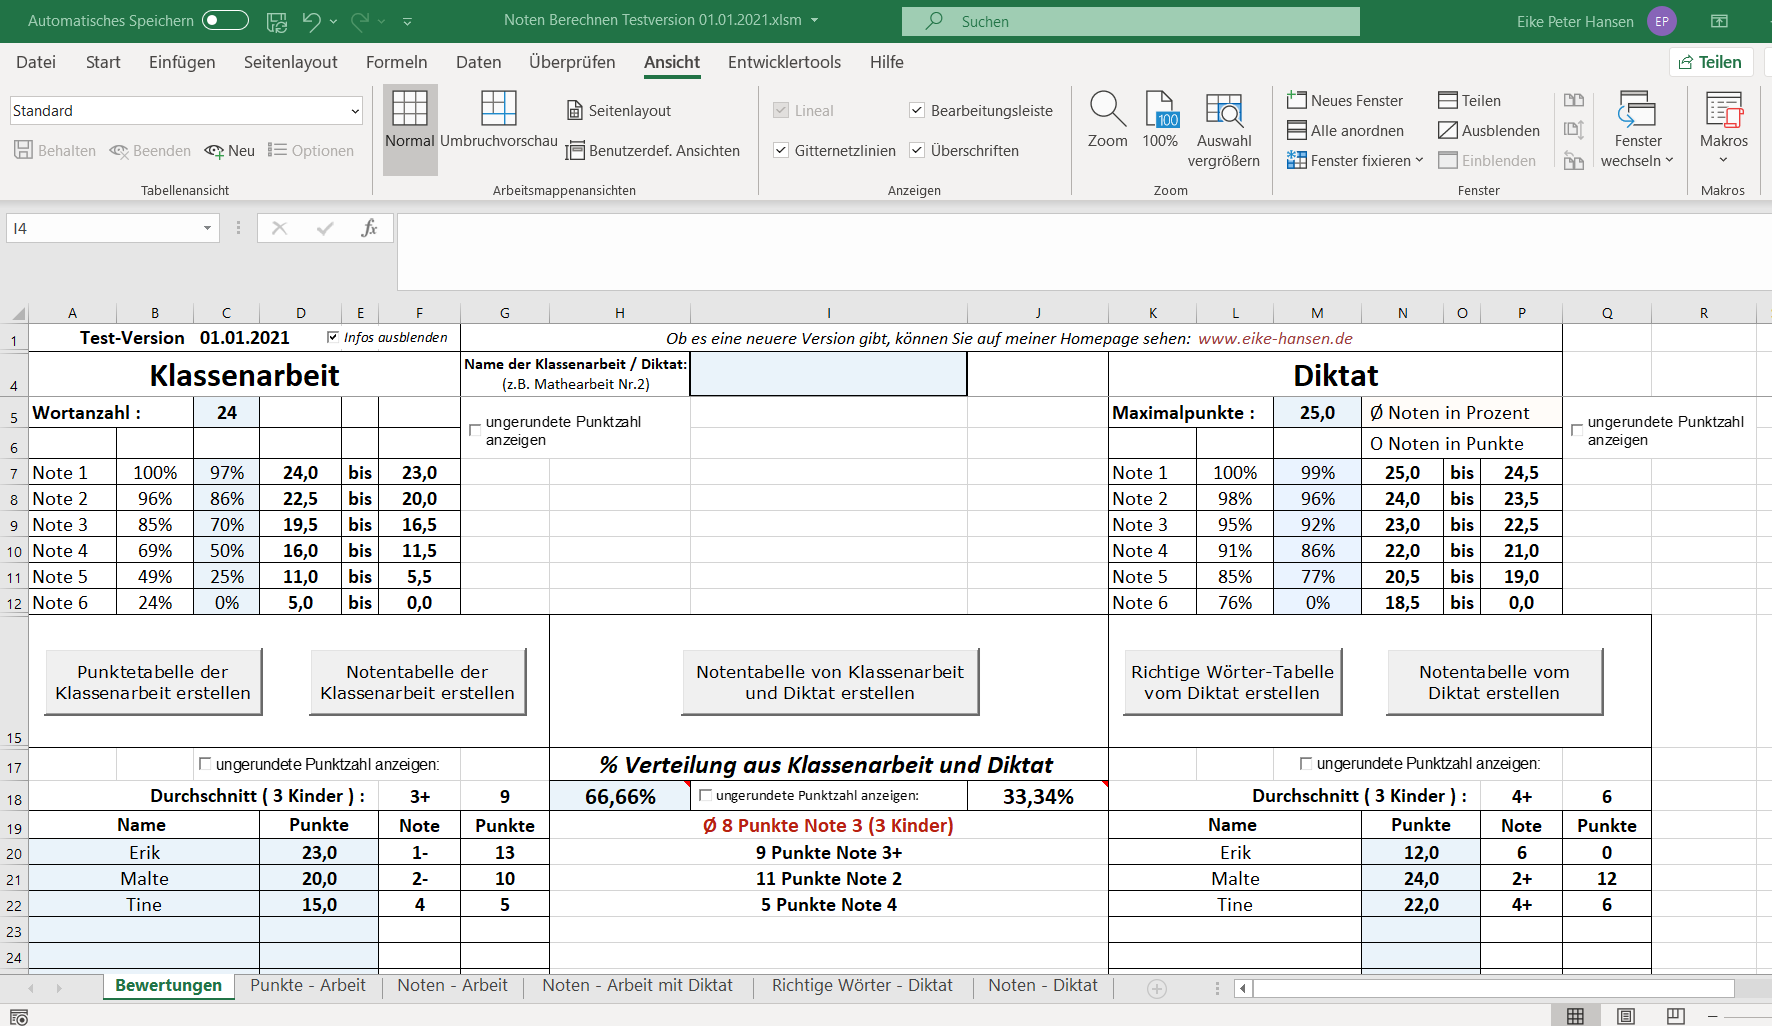Click Neues Fenster icon
Image resolution: width=1772 pixels, height=1026 pixels.
point(1297,100)
